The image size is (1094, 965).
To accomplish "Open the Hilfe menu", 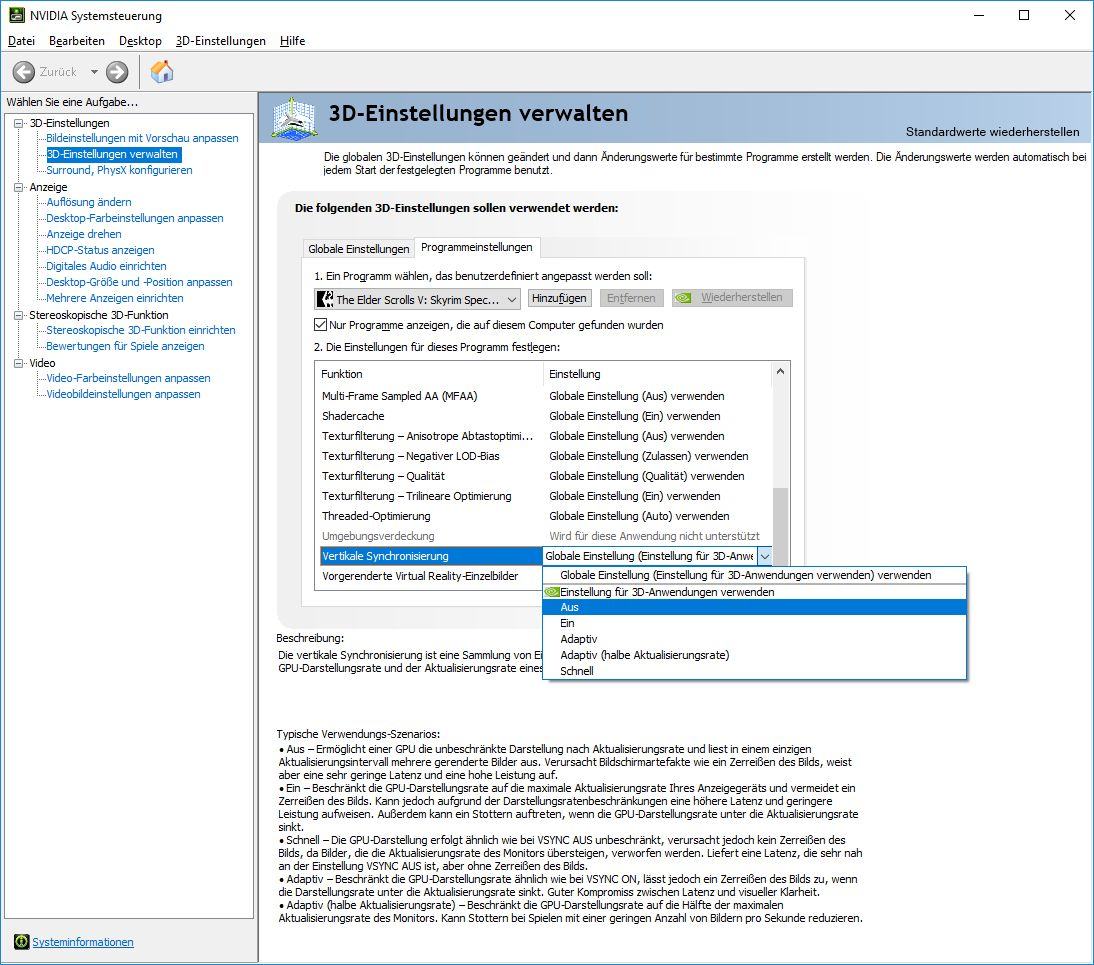I will pos(292,40).
